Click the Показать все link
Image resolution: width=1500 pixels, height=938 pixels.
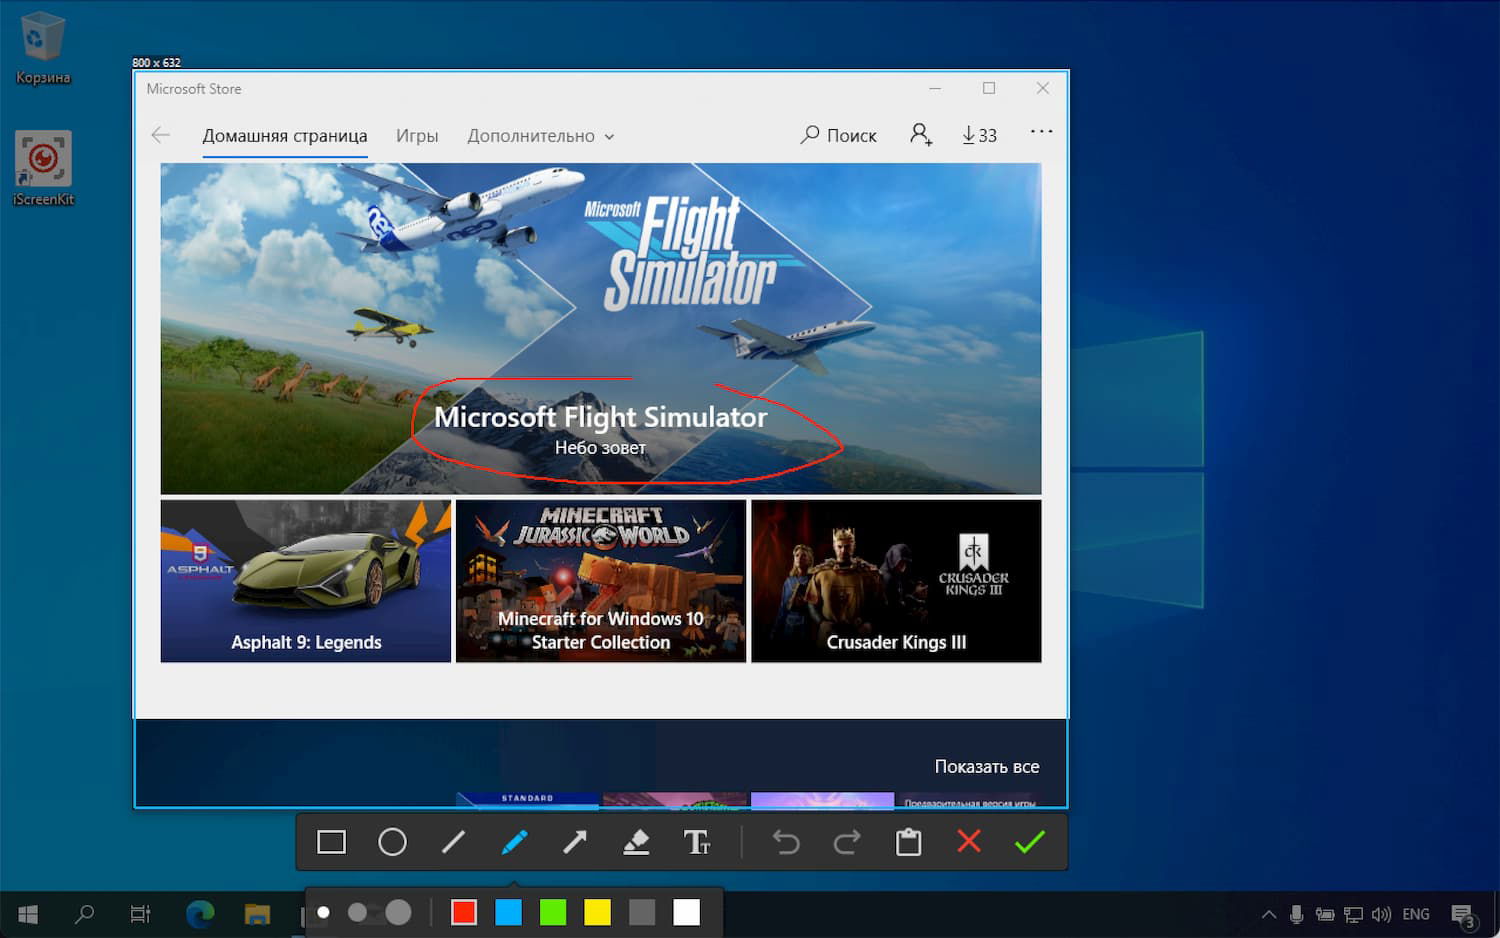pos(987,766)
